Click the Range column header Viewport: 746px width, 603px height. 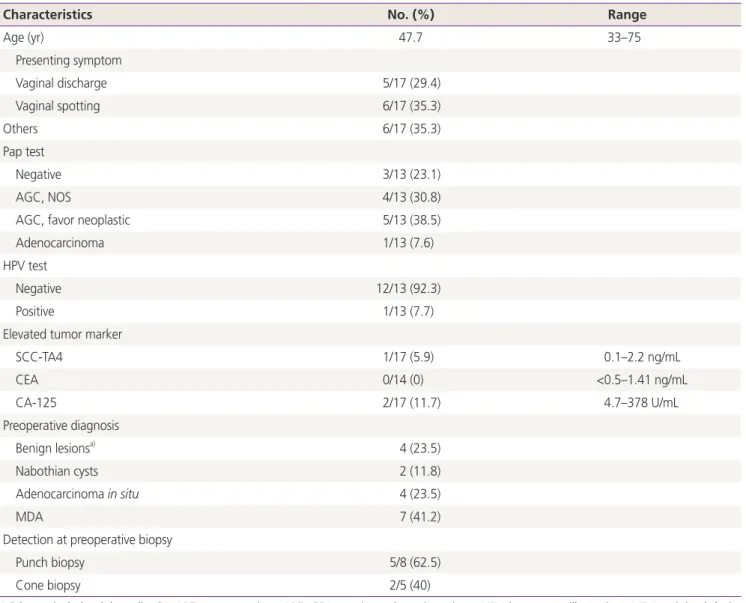coord(627,15)
